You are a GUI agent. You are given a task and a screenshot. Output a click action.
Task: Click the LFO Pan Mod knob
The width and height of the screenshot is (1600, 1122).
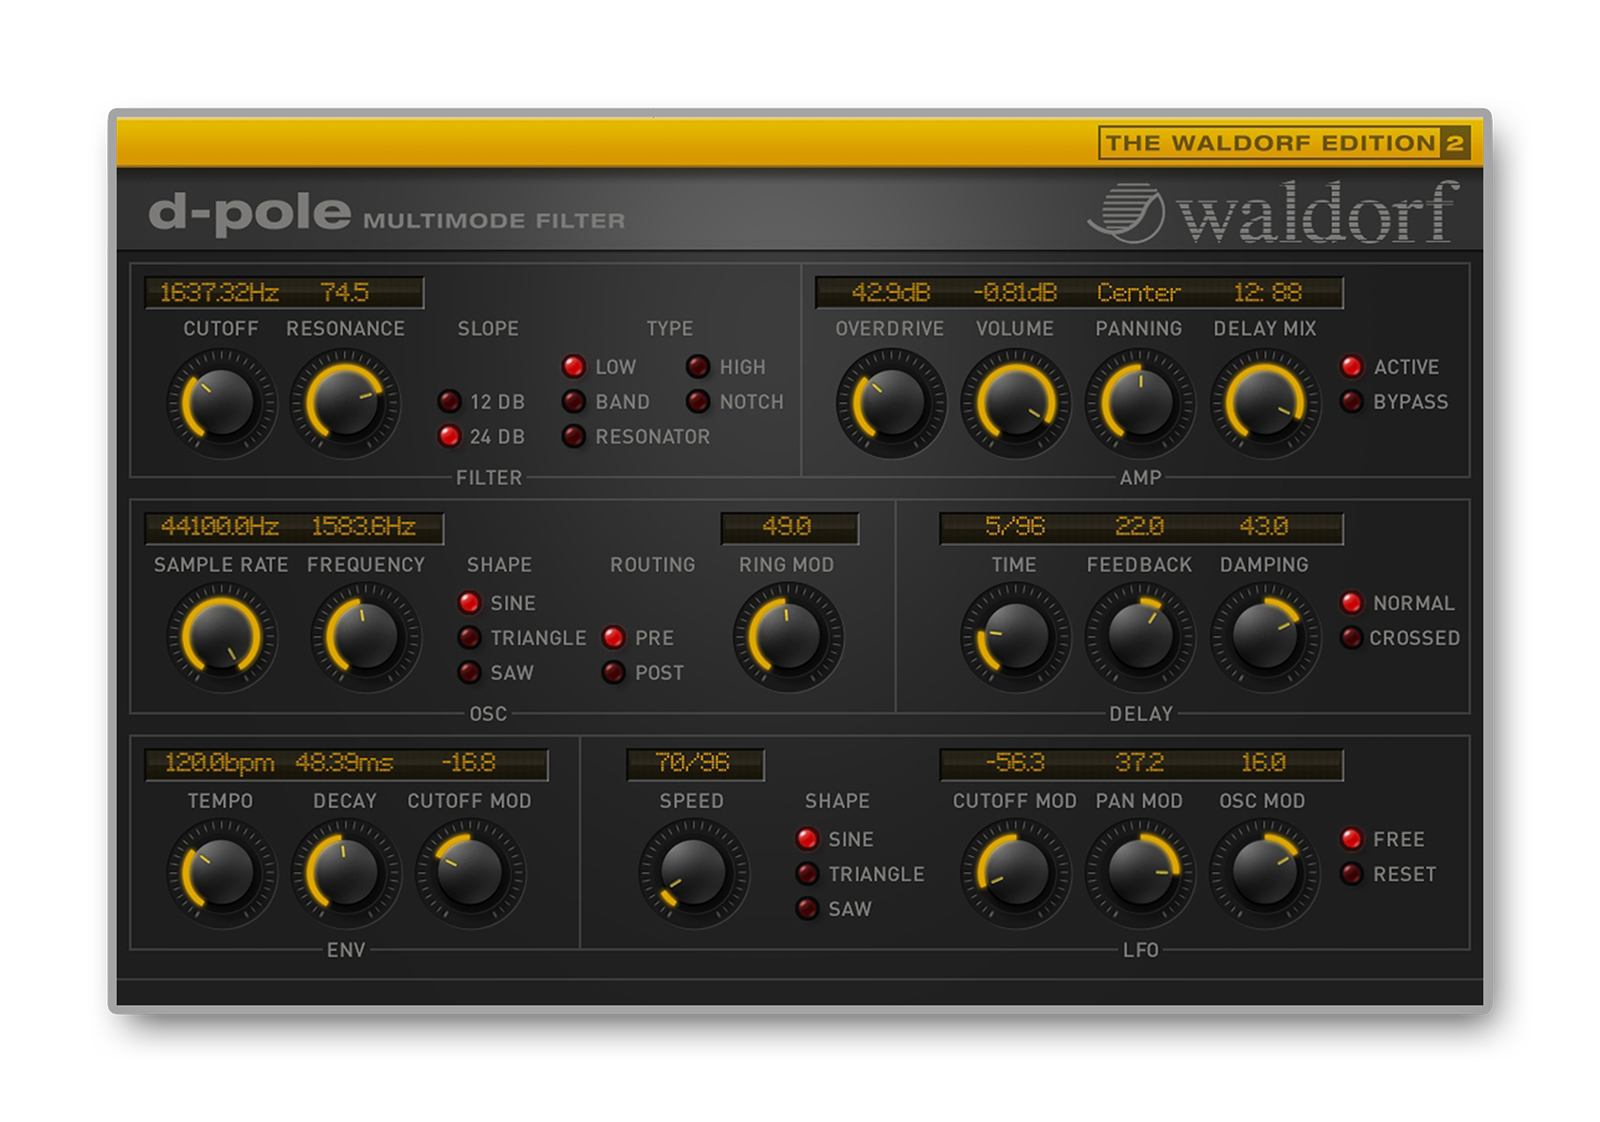coord(1140,874)
